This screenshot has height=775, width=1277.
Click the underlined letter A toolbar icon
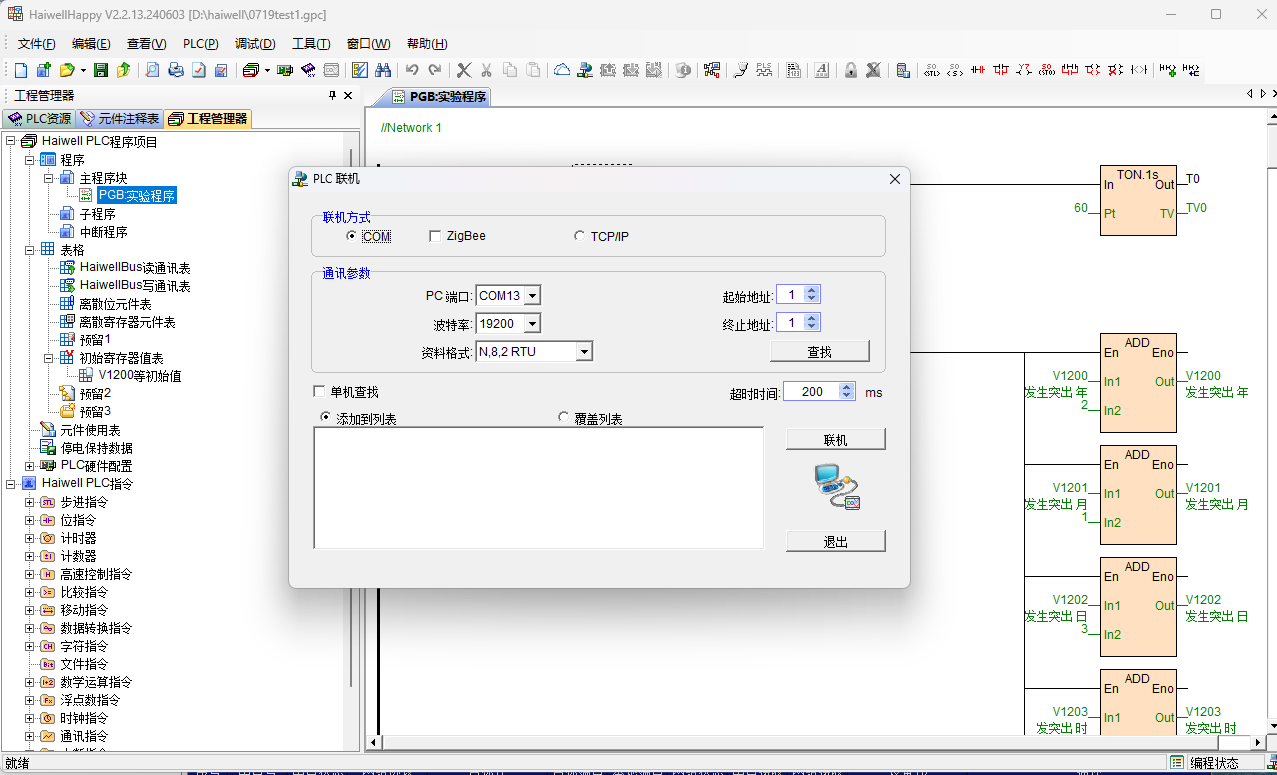click(x=821, y=70)
